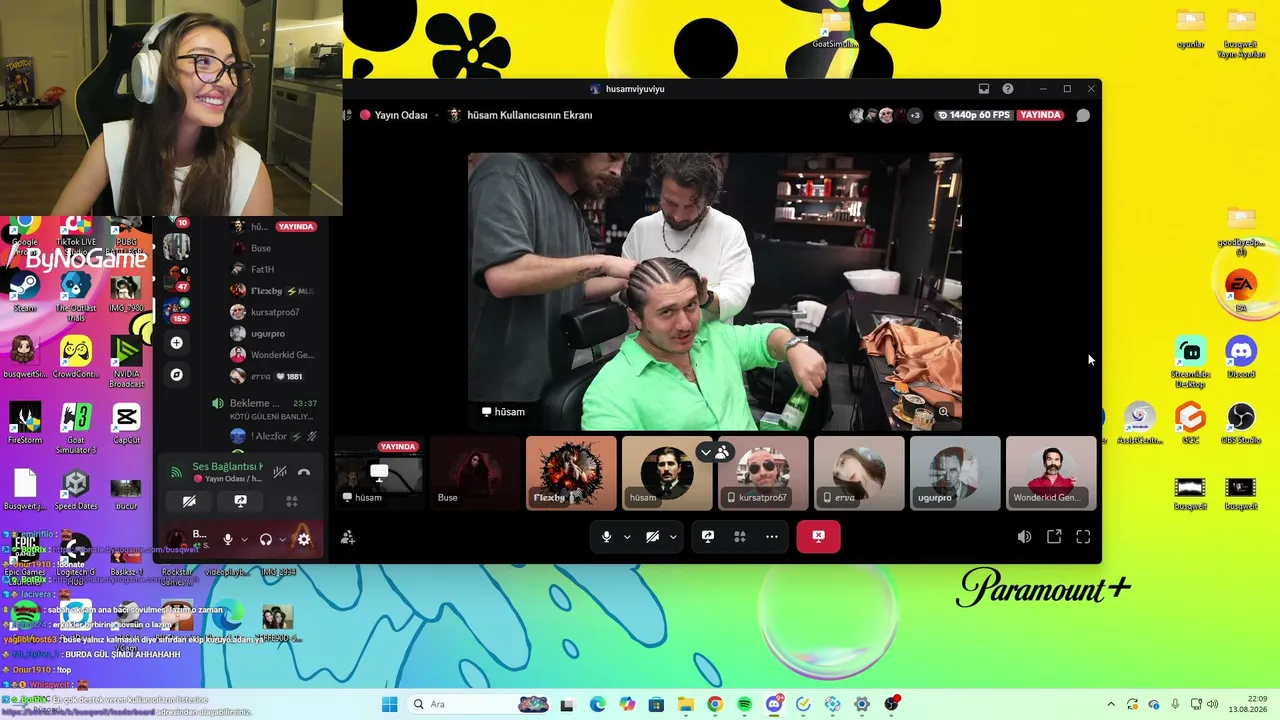The height and width of the screenshot is (720, 1280).
Task: Select Flexby's participant tile
Action: pos(571,473)
